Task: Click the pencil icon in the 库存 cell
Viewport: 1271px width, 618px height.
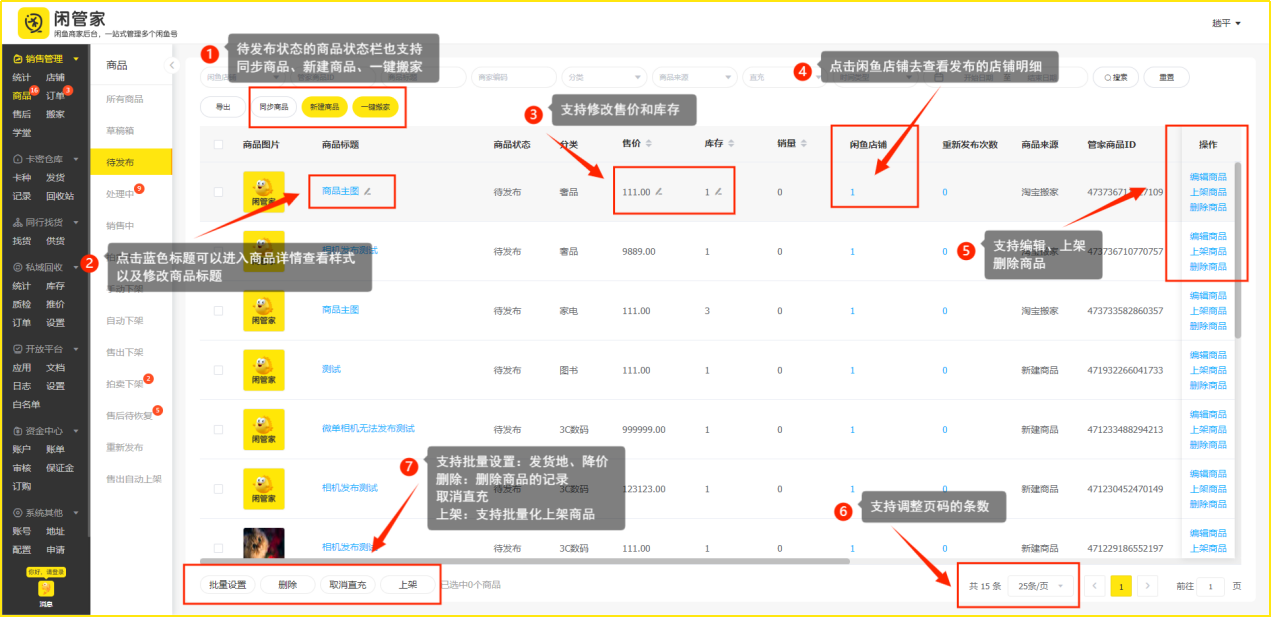Action: pyautogui.click(x=717, y=191)
